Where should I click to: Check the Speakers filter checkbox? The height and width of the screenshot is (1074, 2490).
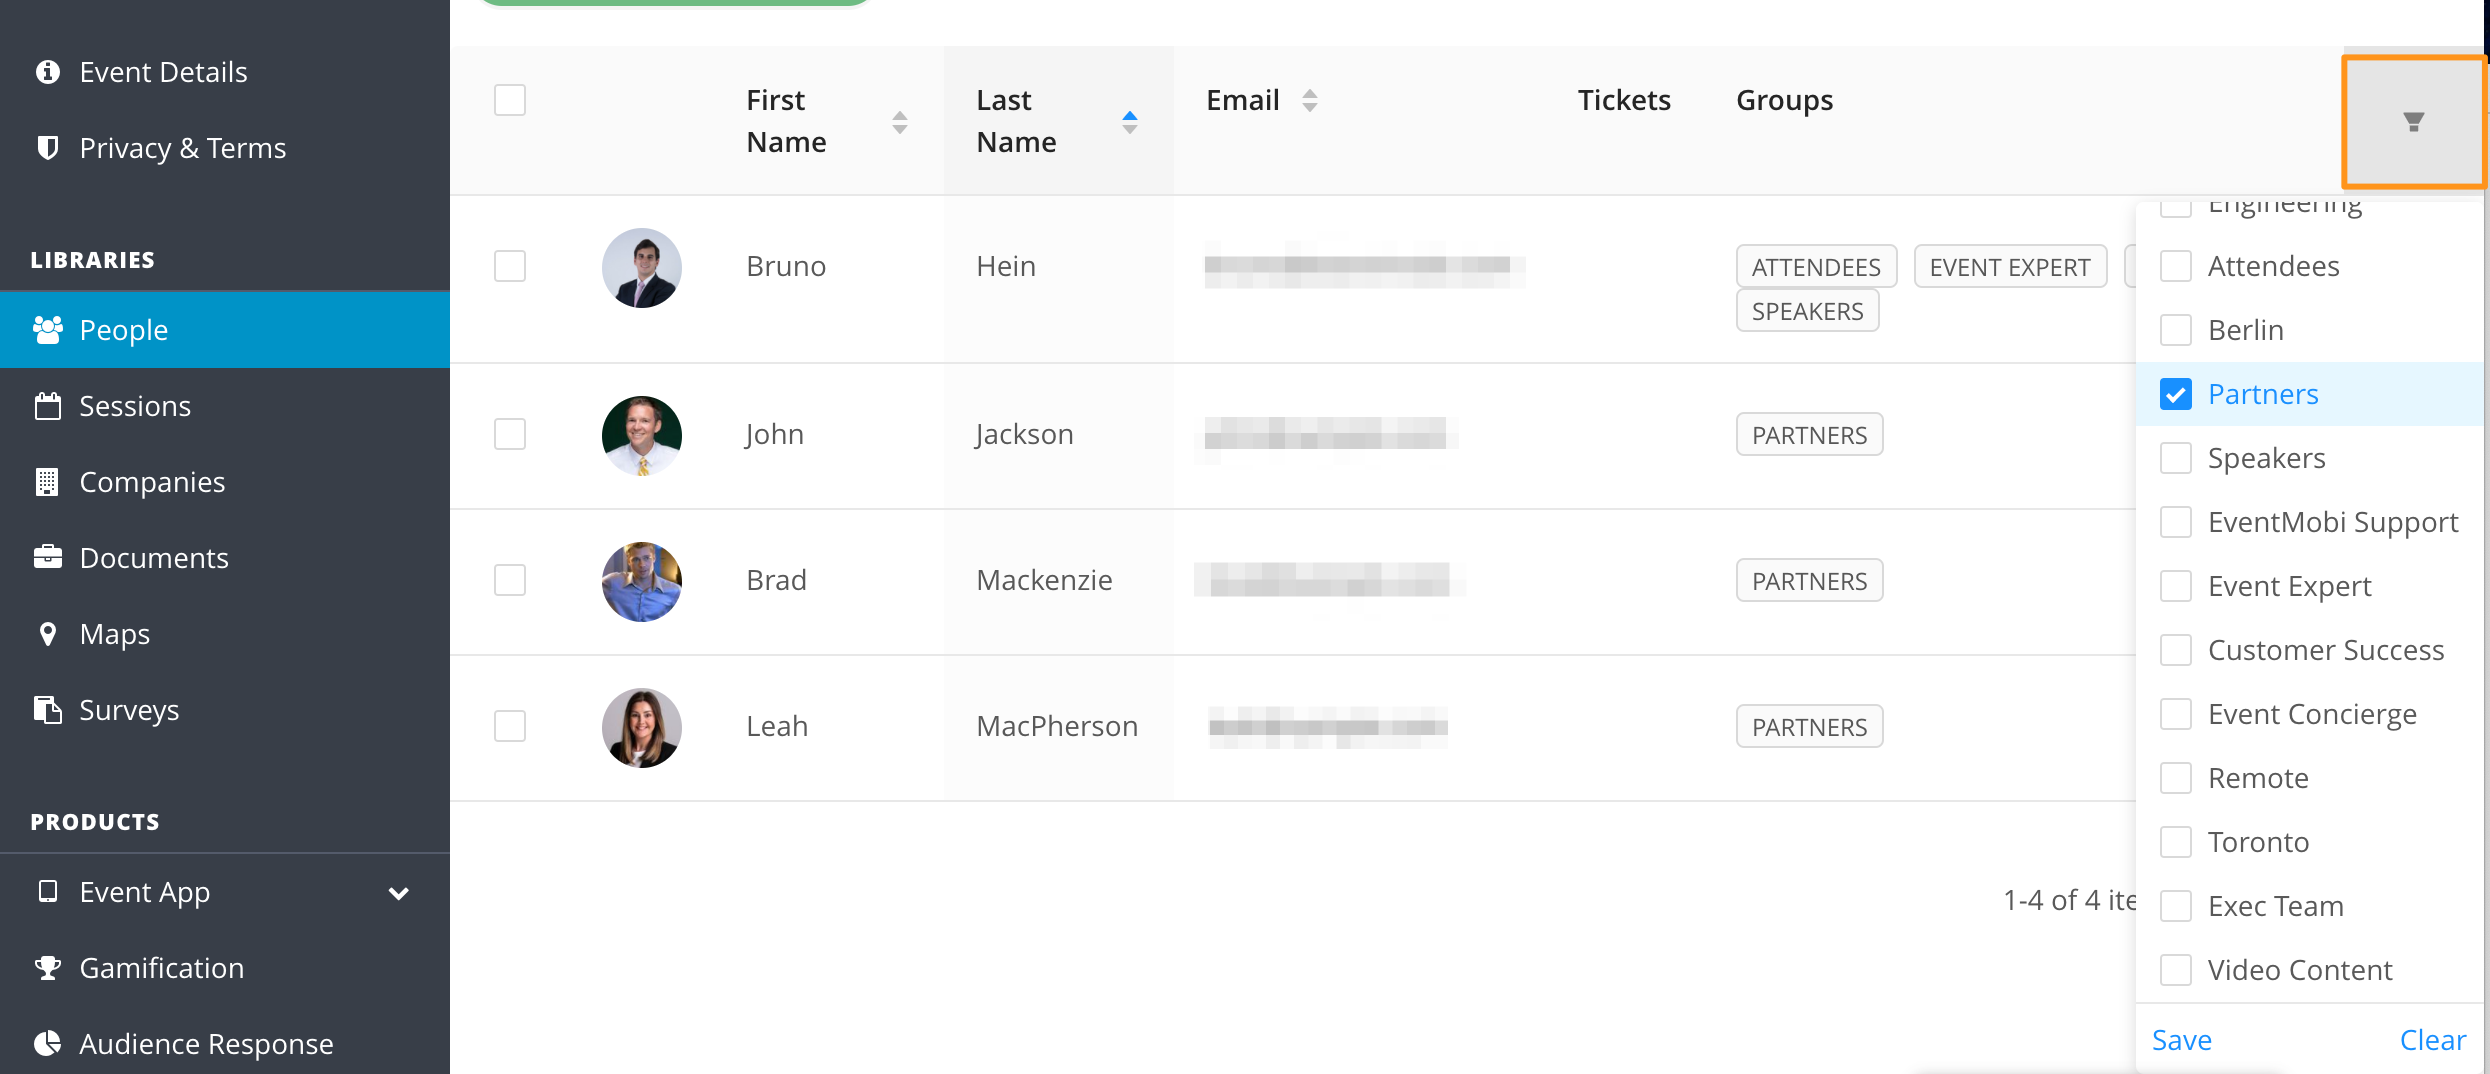tap(2175, 458)
